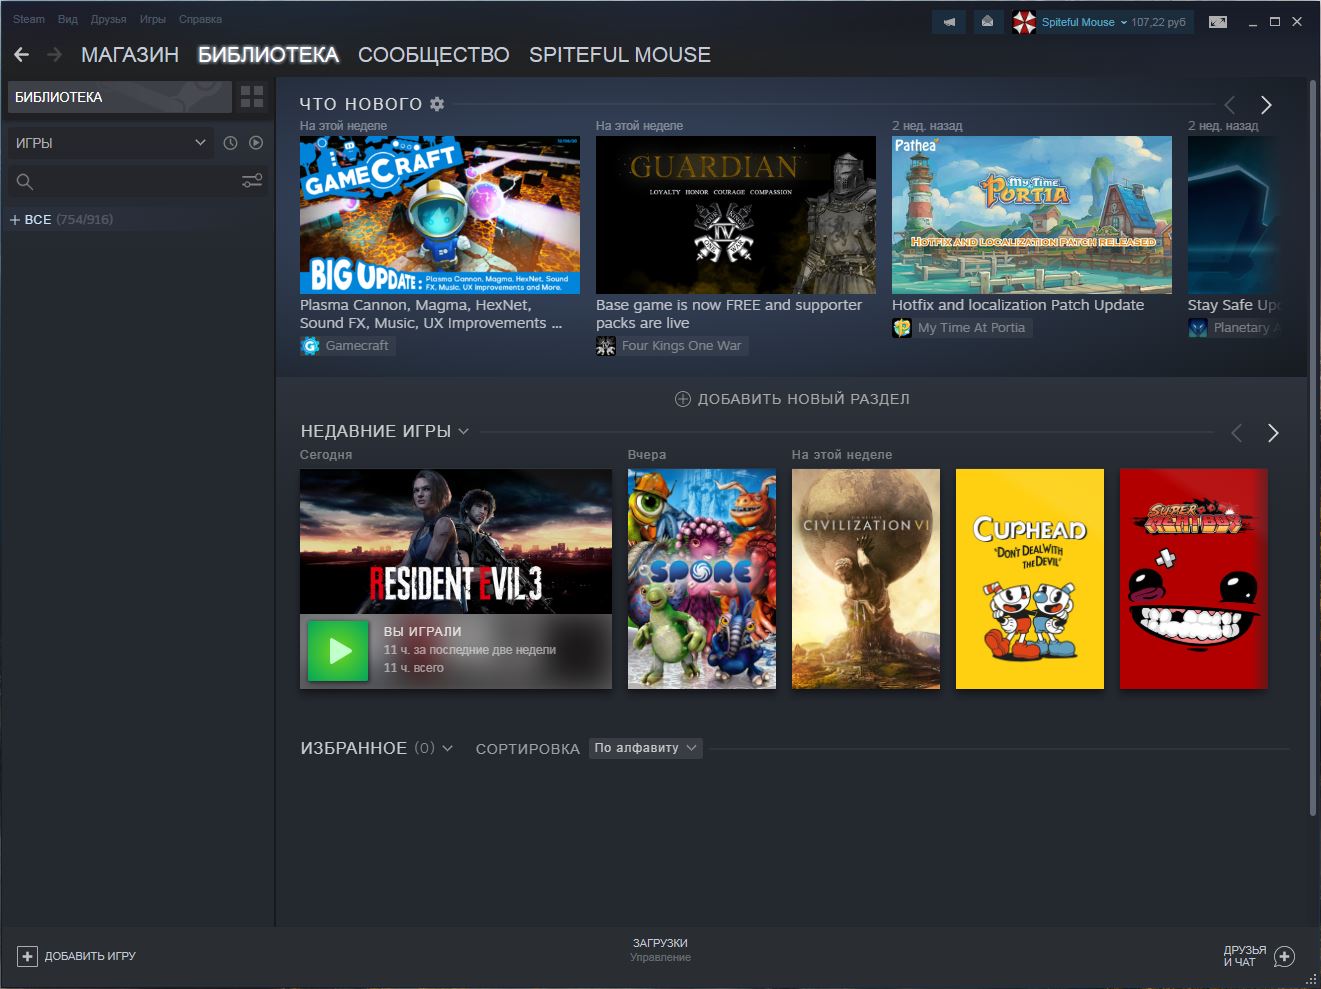Select the Civilization VI cover

[x=866, y=579]
